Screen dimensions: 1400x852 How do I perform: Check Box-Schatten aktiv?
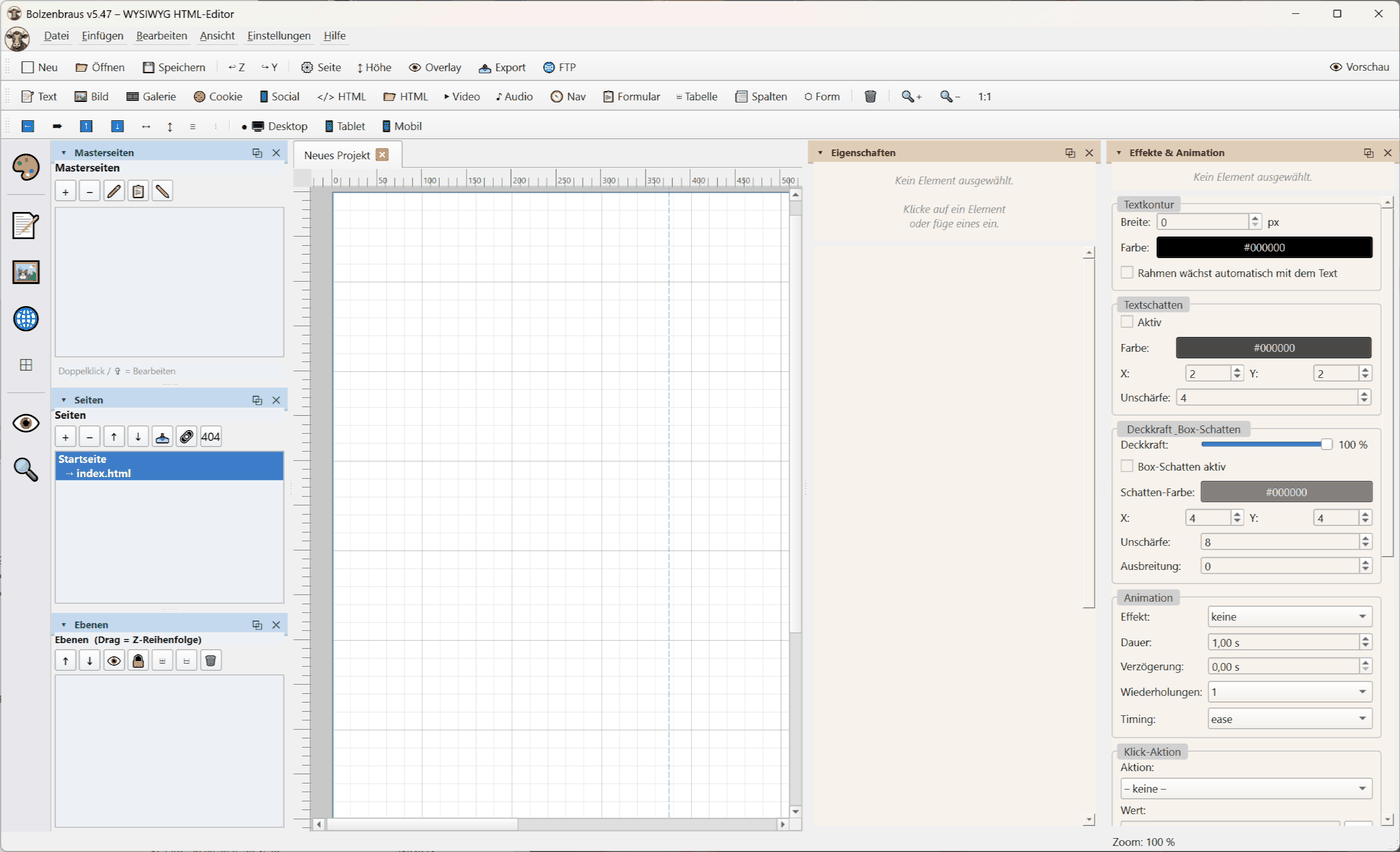click(1127, 466)
